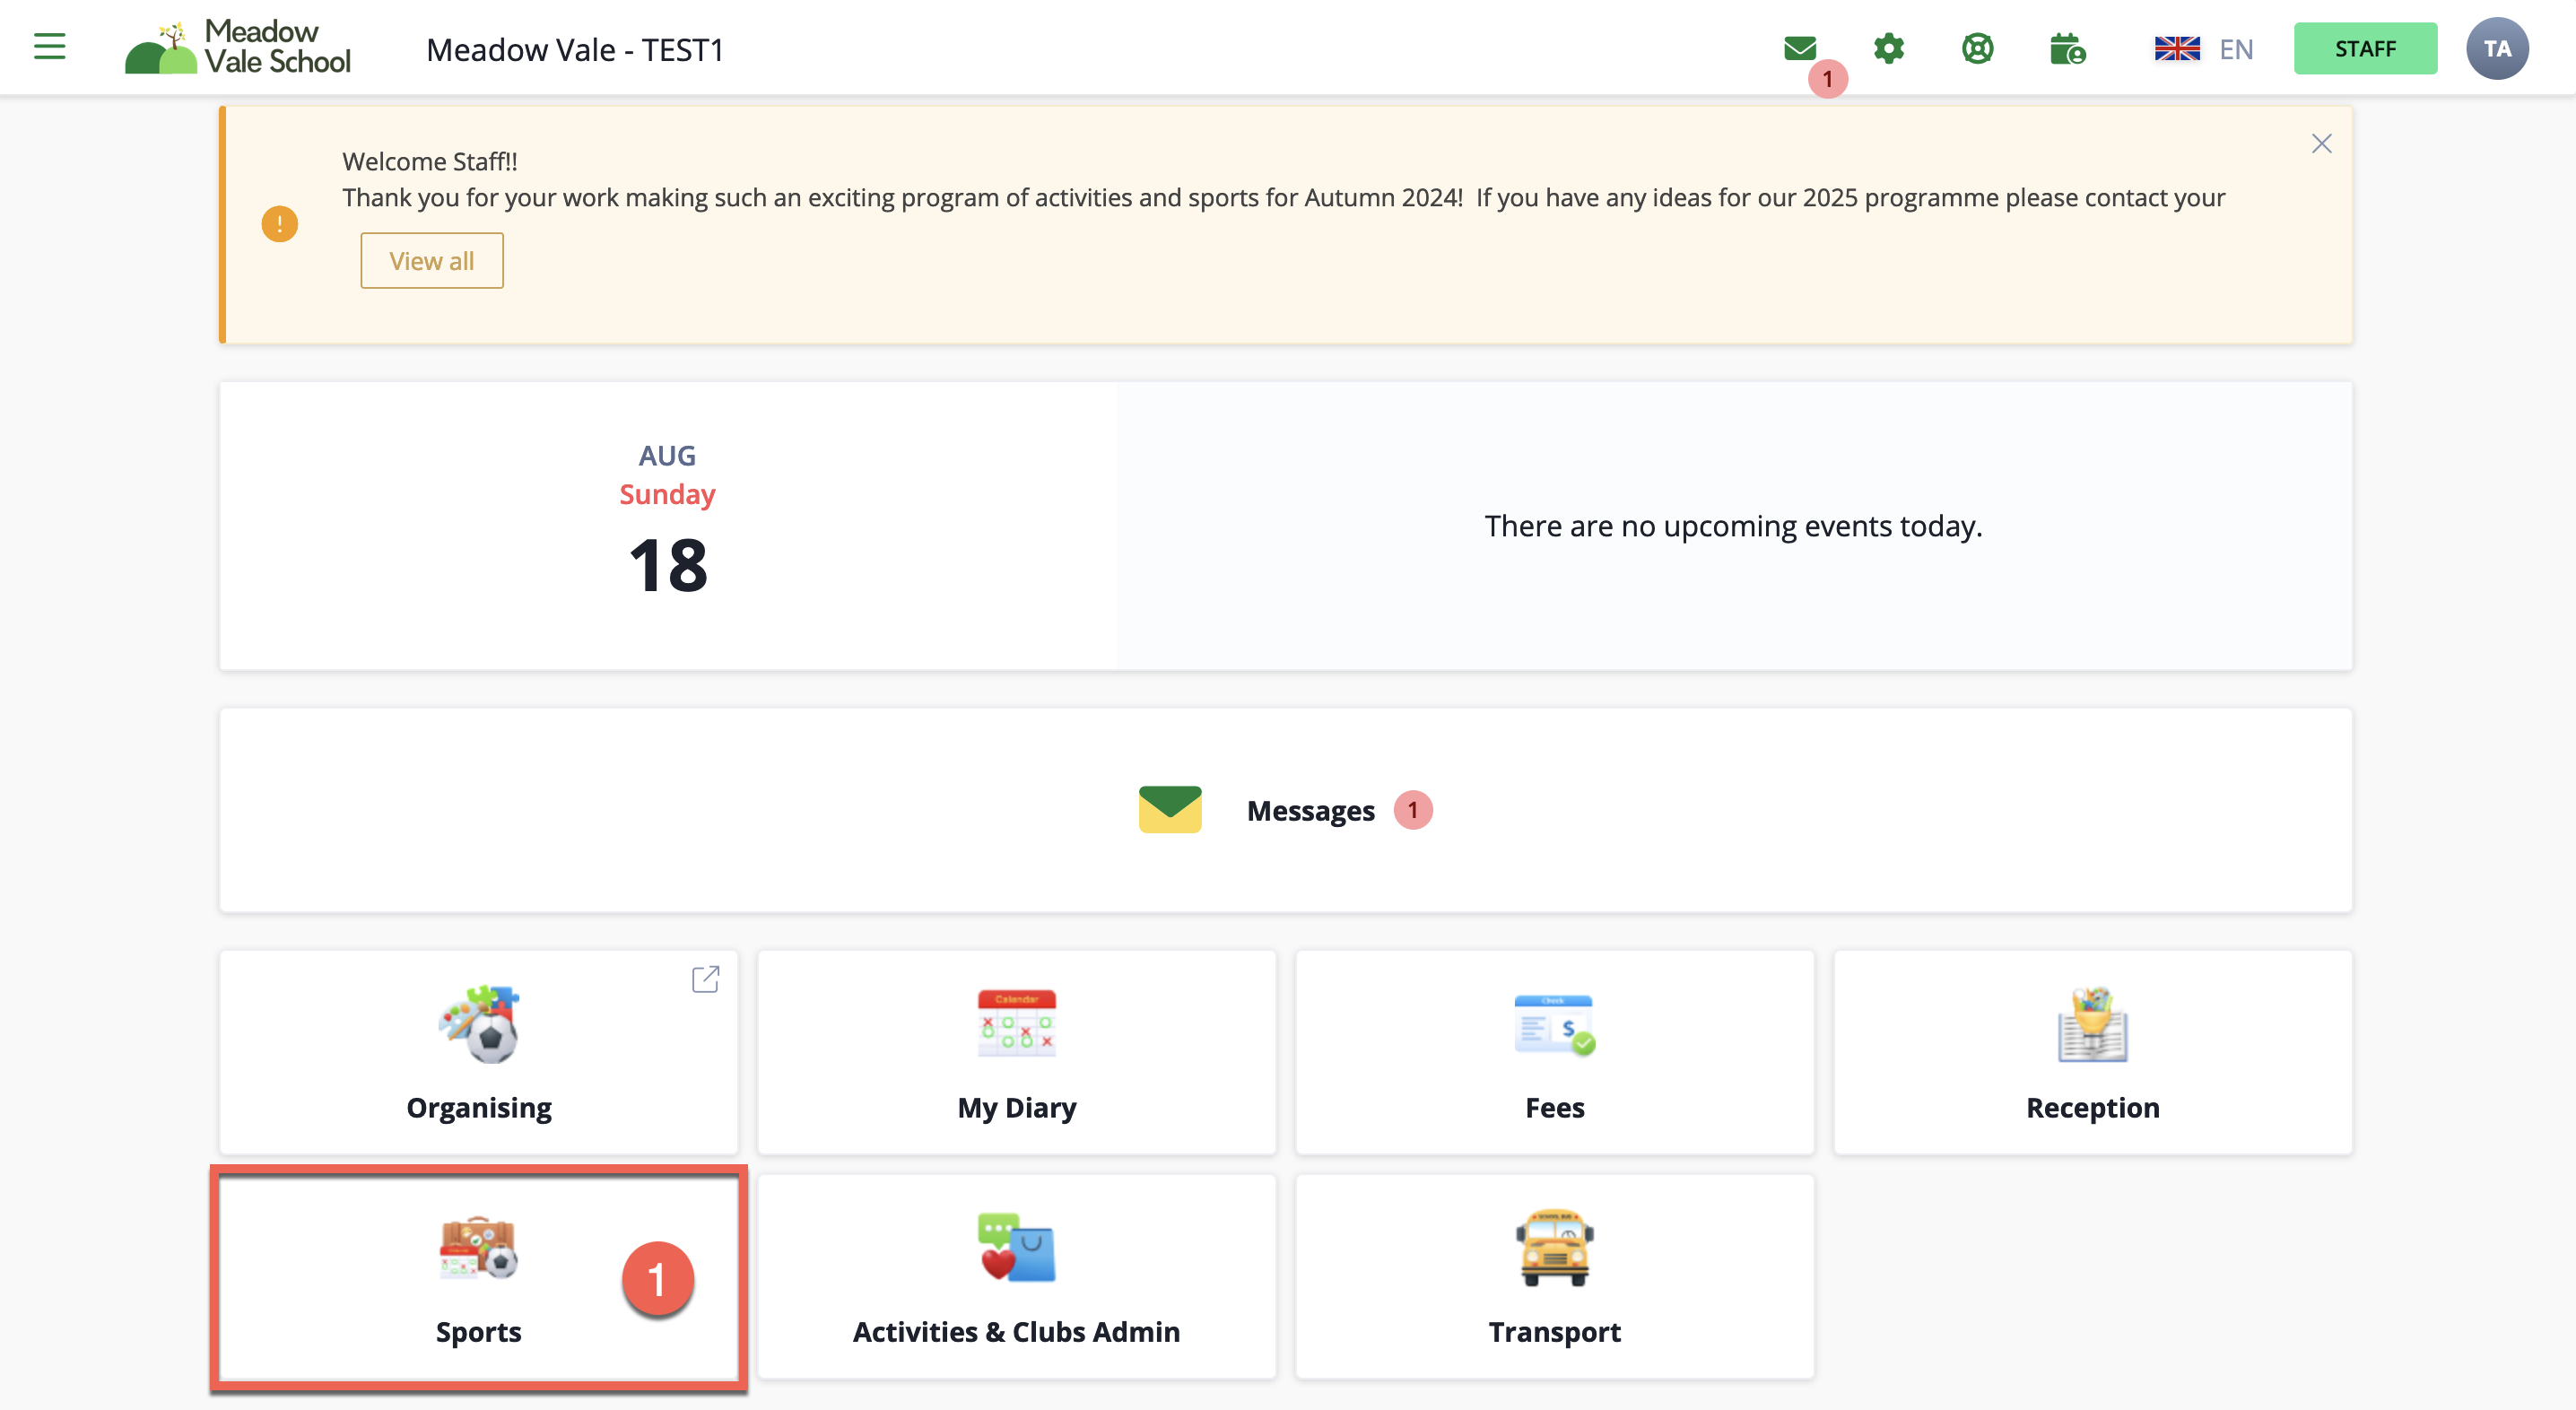Click View all announcements button
This screenshot has height=1410, width=2576.
coord(432,261)
